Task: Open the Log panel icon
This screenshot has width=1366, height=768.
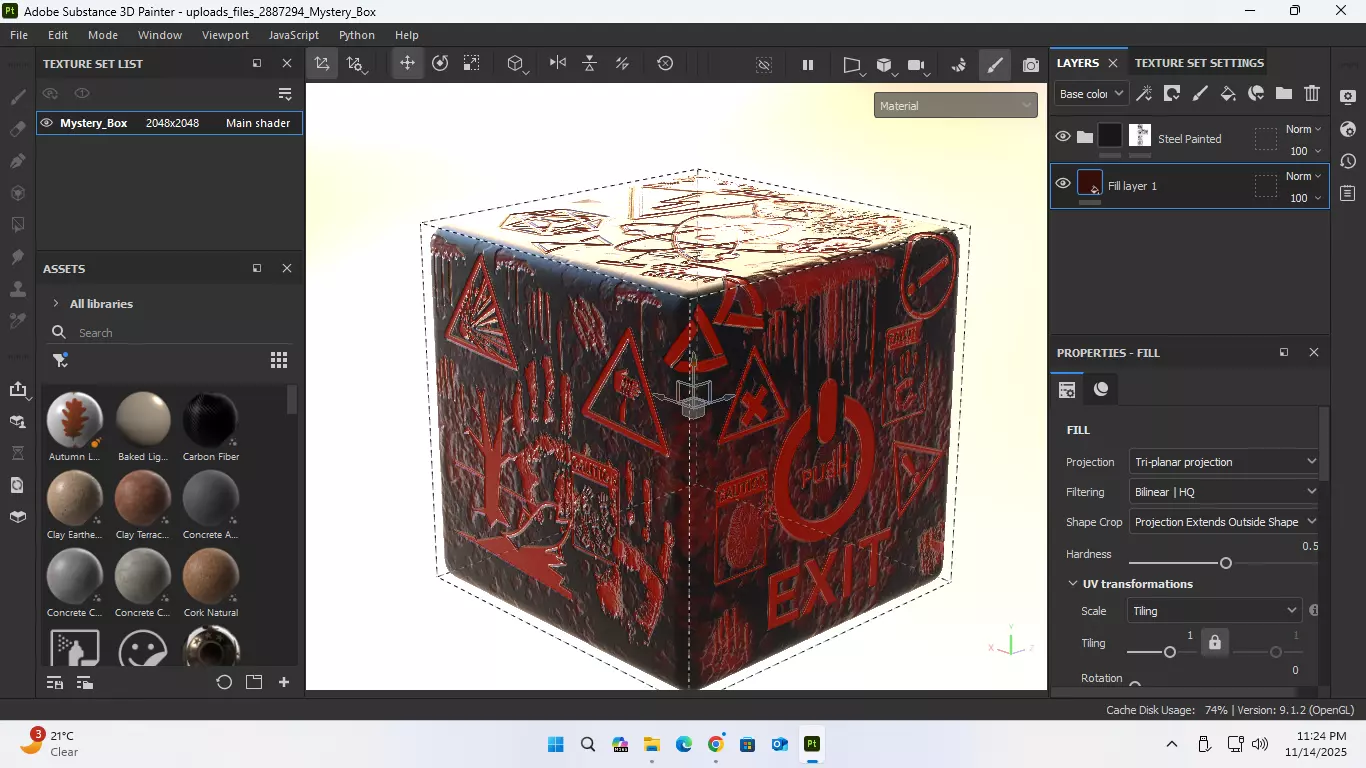Action: [x=1348, y=193]
